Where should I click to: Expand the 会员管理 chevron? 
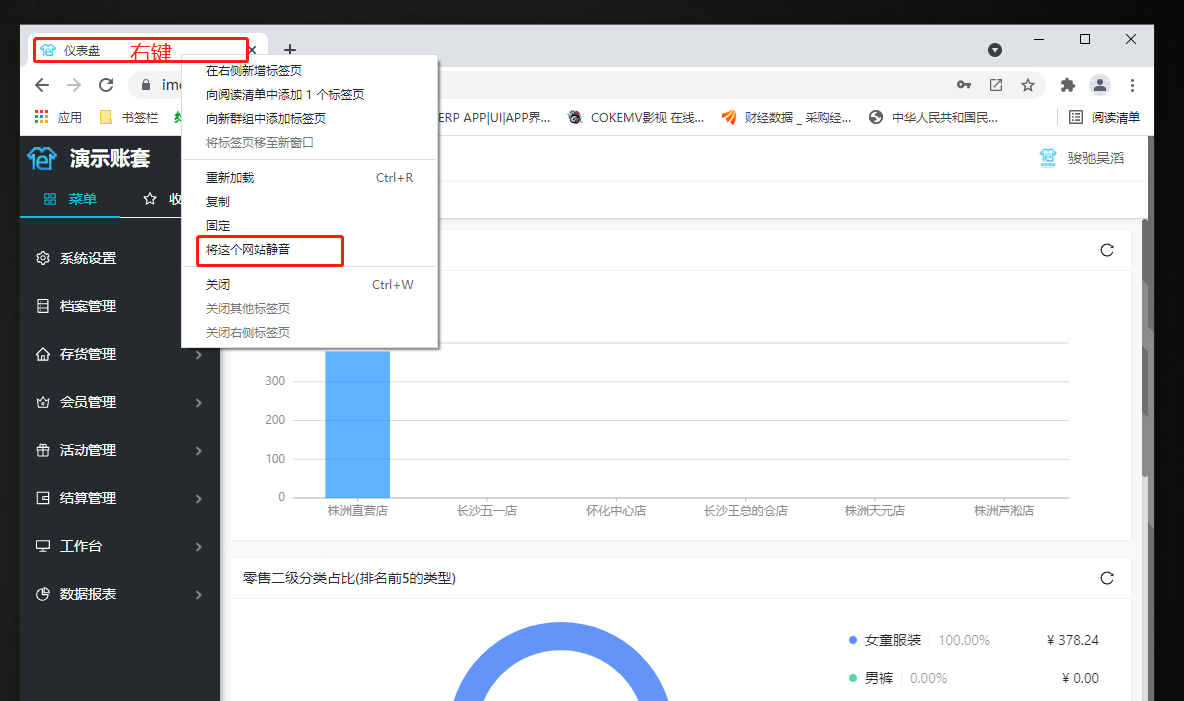click(199, 403)
